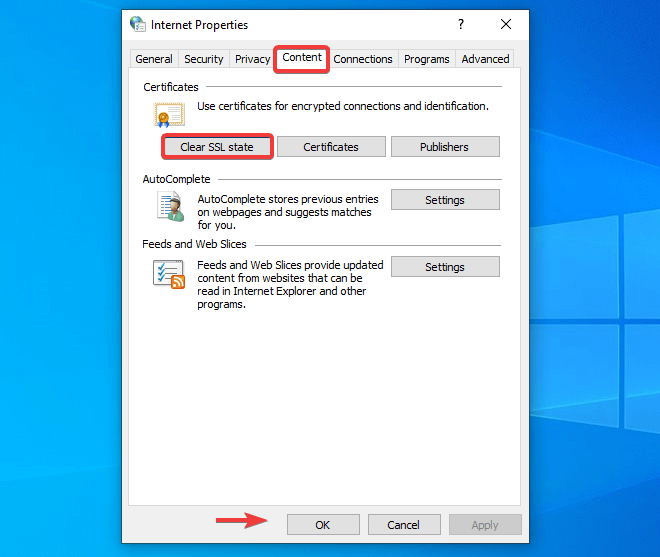The image size is (660, 557).
Task: Click the AutoComplete section heading
Action: pos(176,179)
